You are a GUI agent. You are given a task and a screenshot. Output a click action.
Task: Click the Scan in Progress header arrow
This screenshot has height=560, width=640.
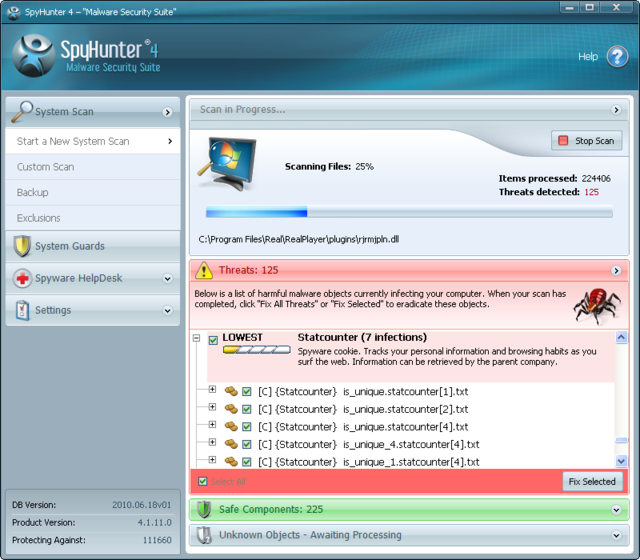616,110
